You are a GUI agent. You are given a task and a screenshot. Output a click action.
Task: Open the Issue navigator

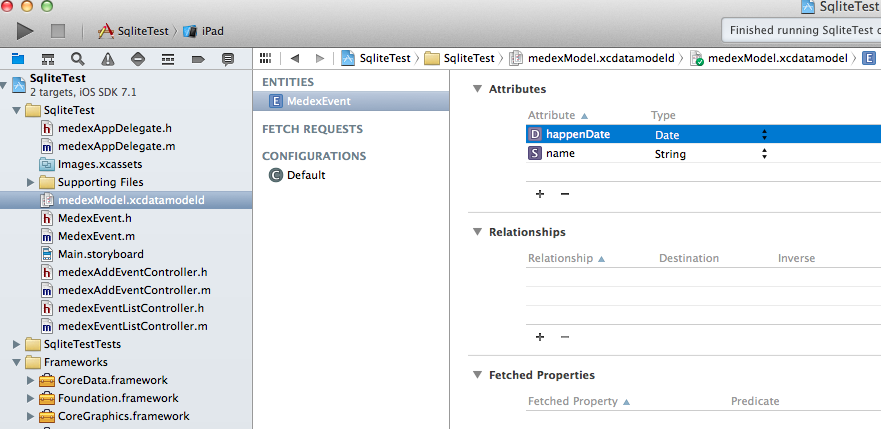click(x=108, y=58)
